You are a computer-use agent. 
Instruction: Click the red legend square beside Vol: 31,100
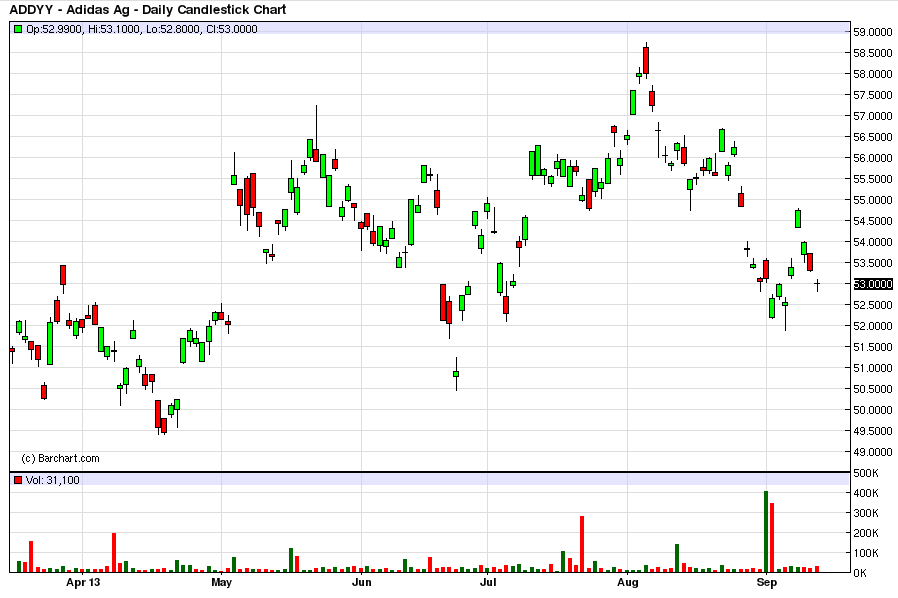coord(18,480)
